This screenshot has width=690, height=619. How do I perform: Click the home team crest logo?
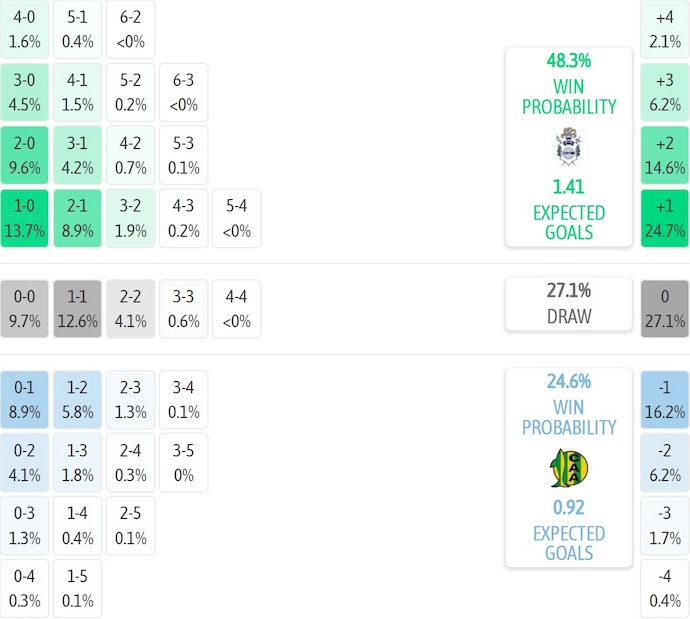click(x=568, y=146)
